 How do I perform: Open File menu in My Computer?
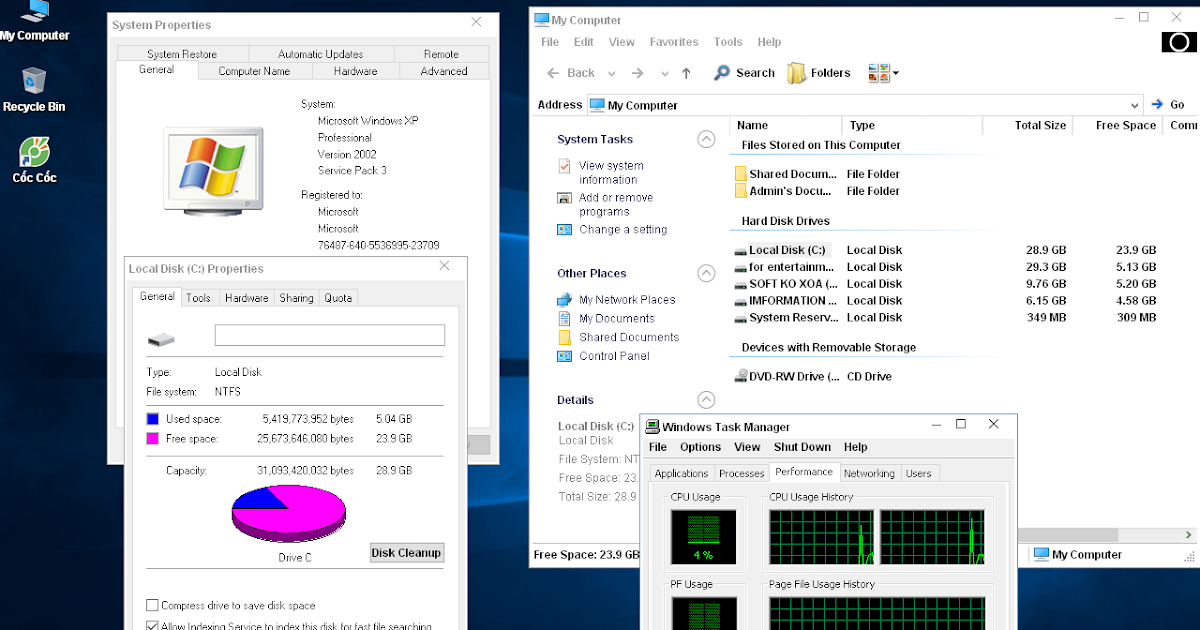[x=550, y=42]
